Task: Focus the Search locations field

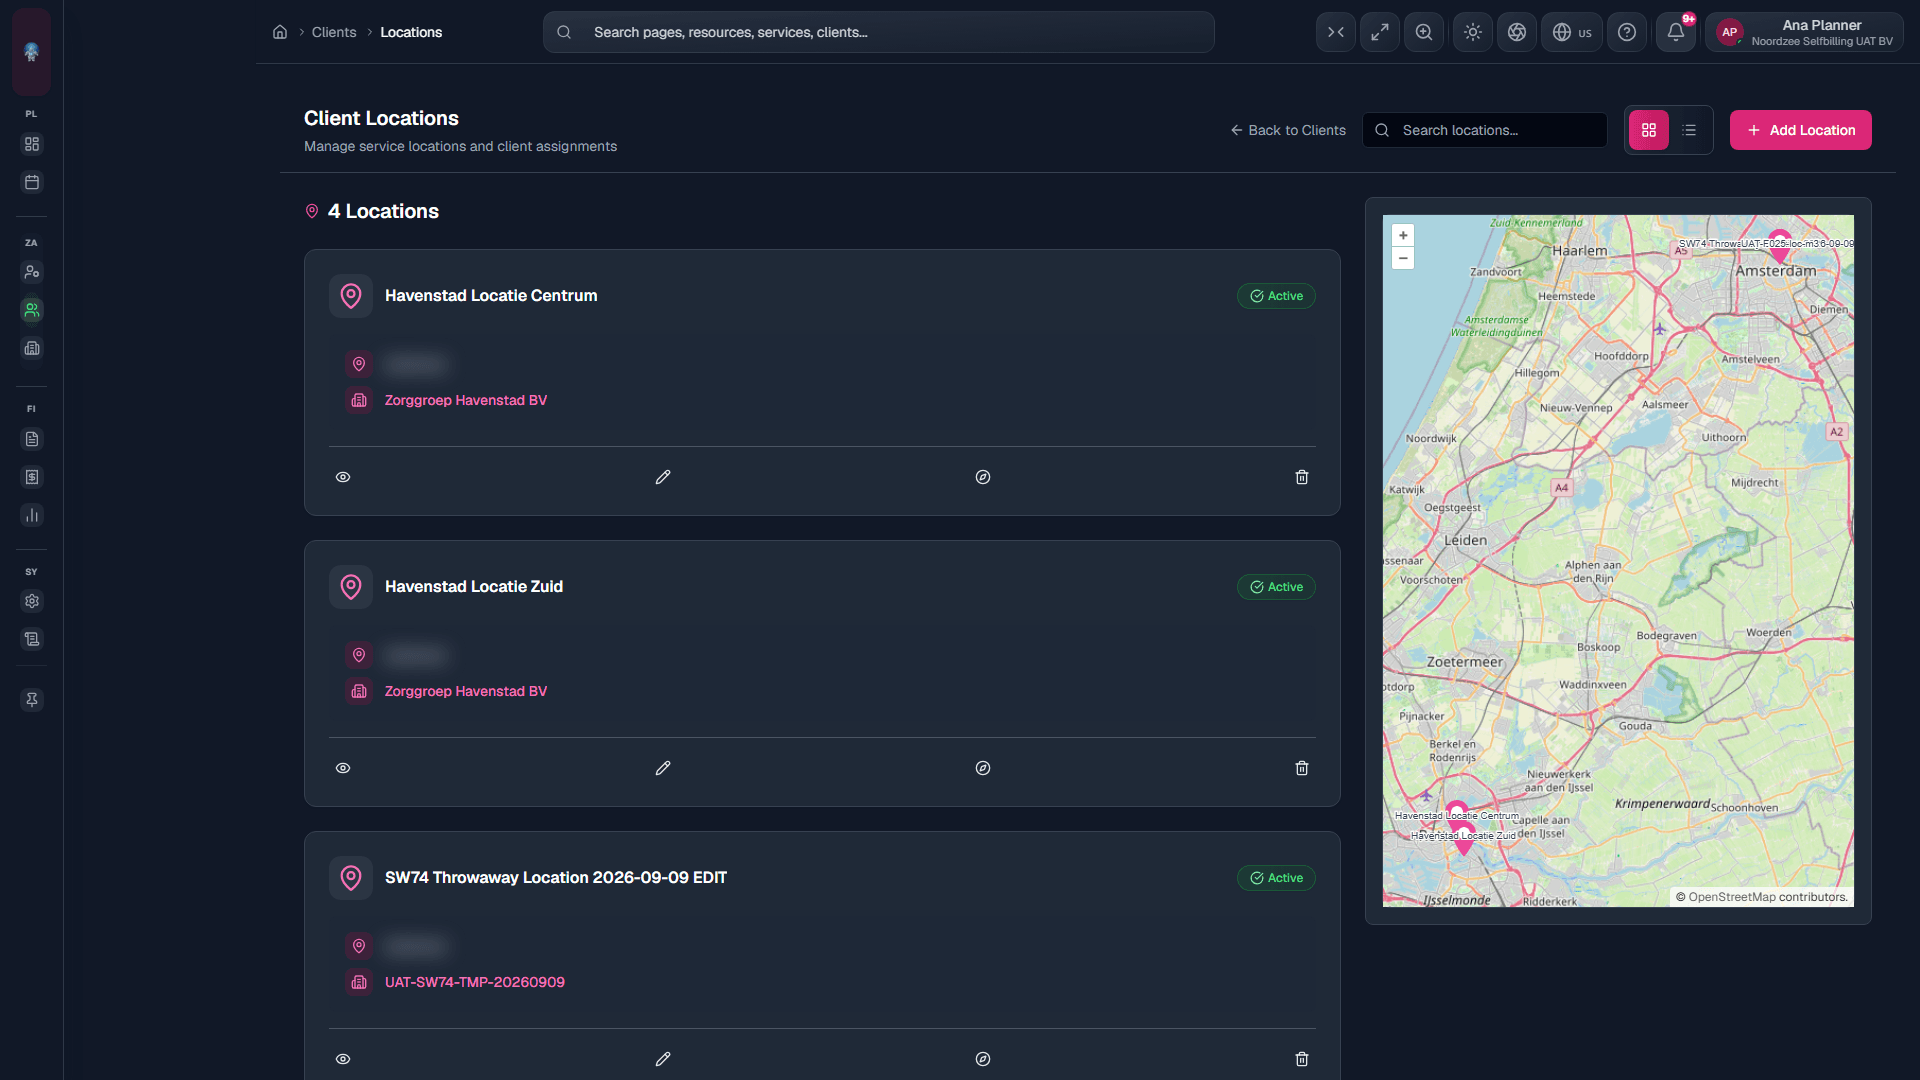Action: (x=1485, y=130)
